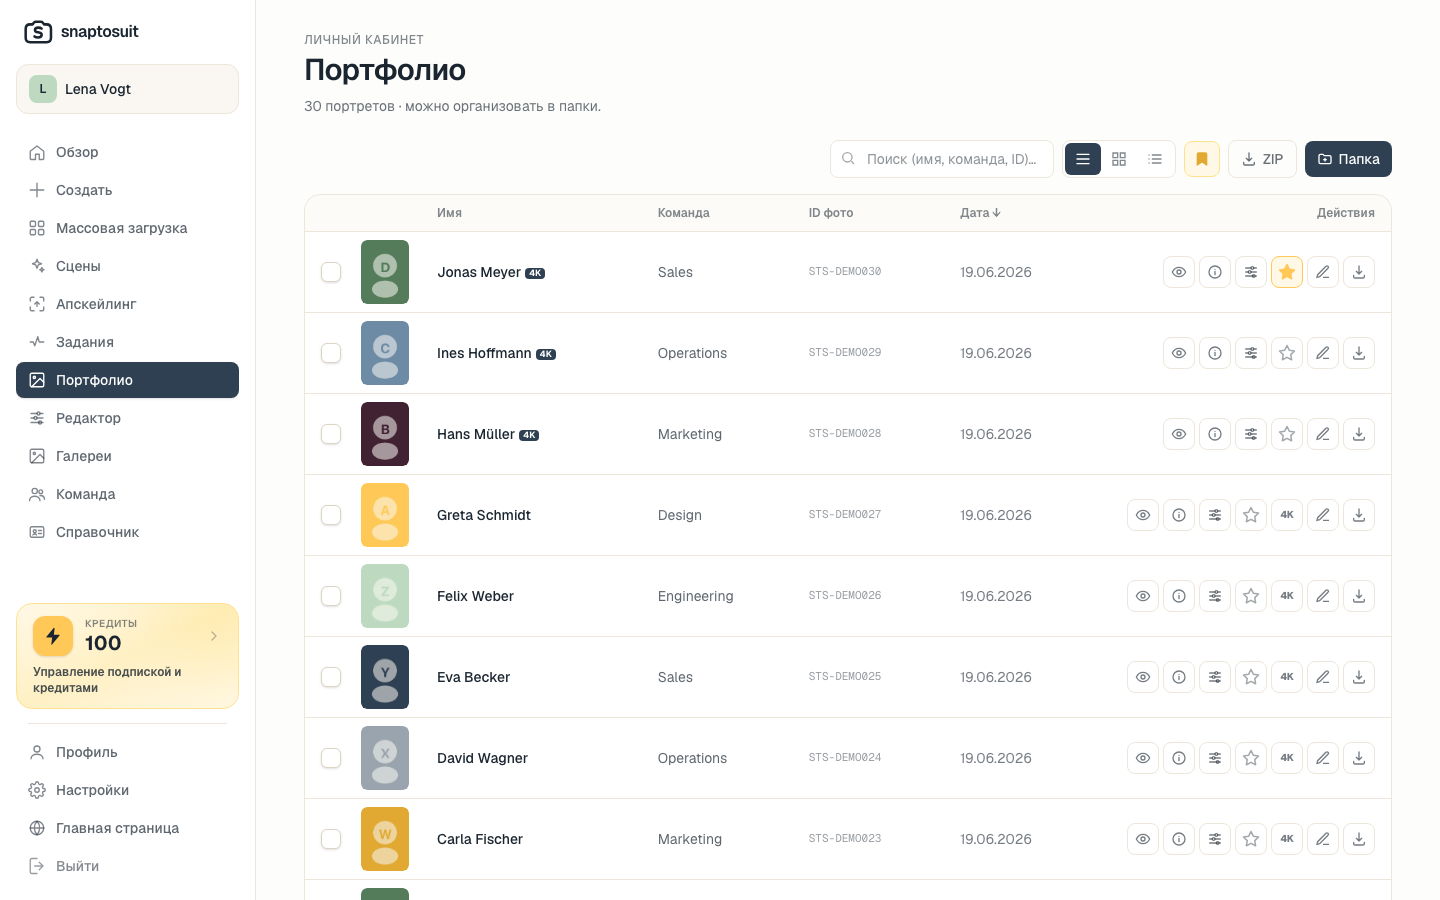Viewport: 1440px width, 900px height.
Task: Favorite Ines Hoffmann with star icon
Action: pos(1287,353)
